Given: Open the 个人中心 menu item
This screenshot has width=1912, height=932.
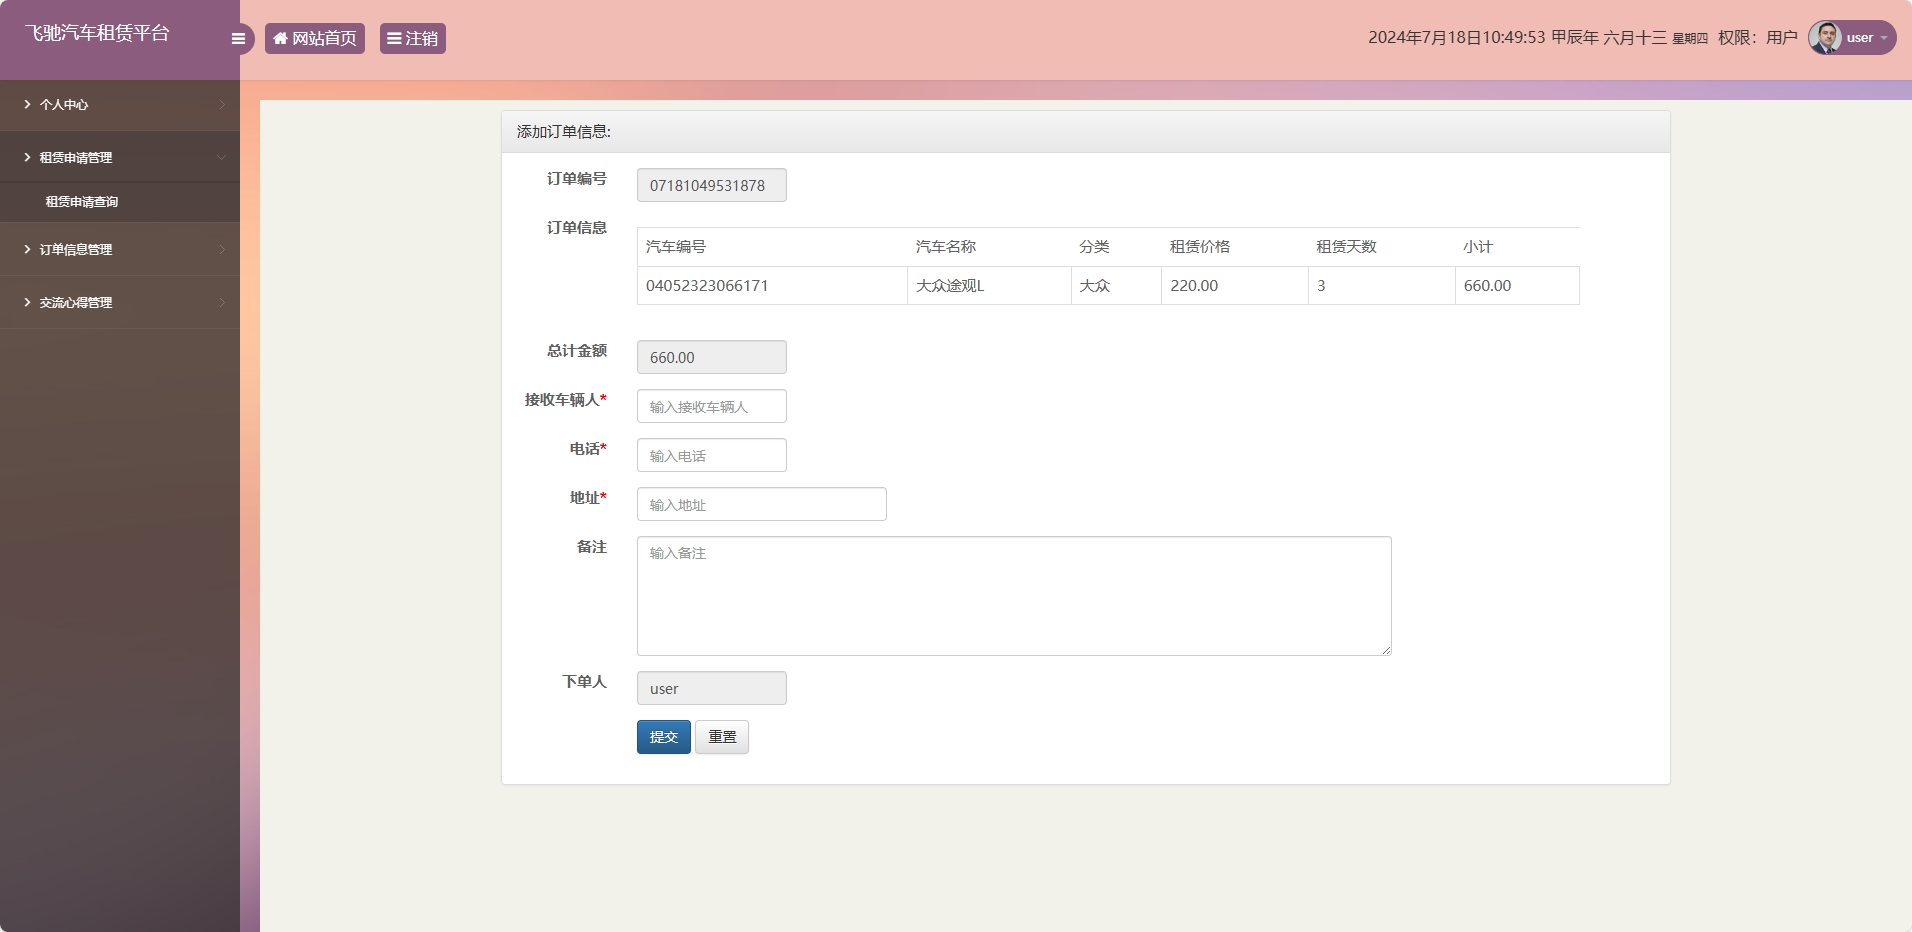Looking at the screenshot, I should pos(64,104).
